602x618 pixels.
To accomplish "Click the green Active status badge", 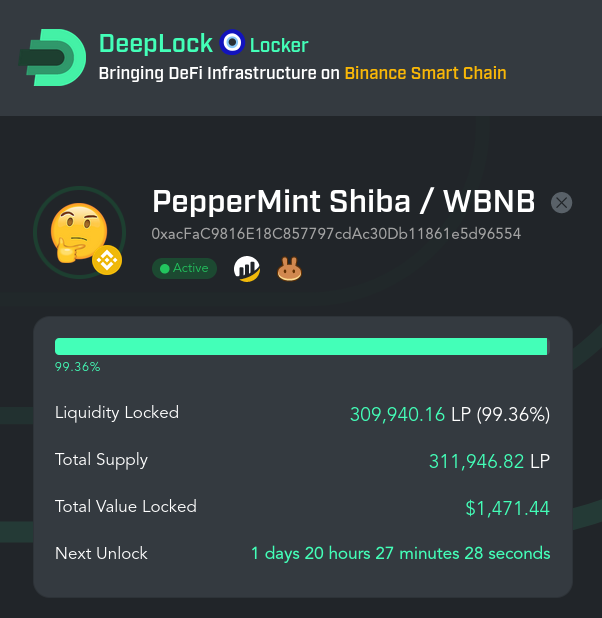I will click(185, 268).
